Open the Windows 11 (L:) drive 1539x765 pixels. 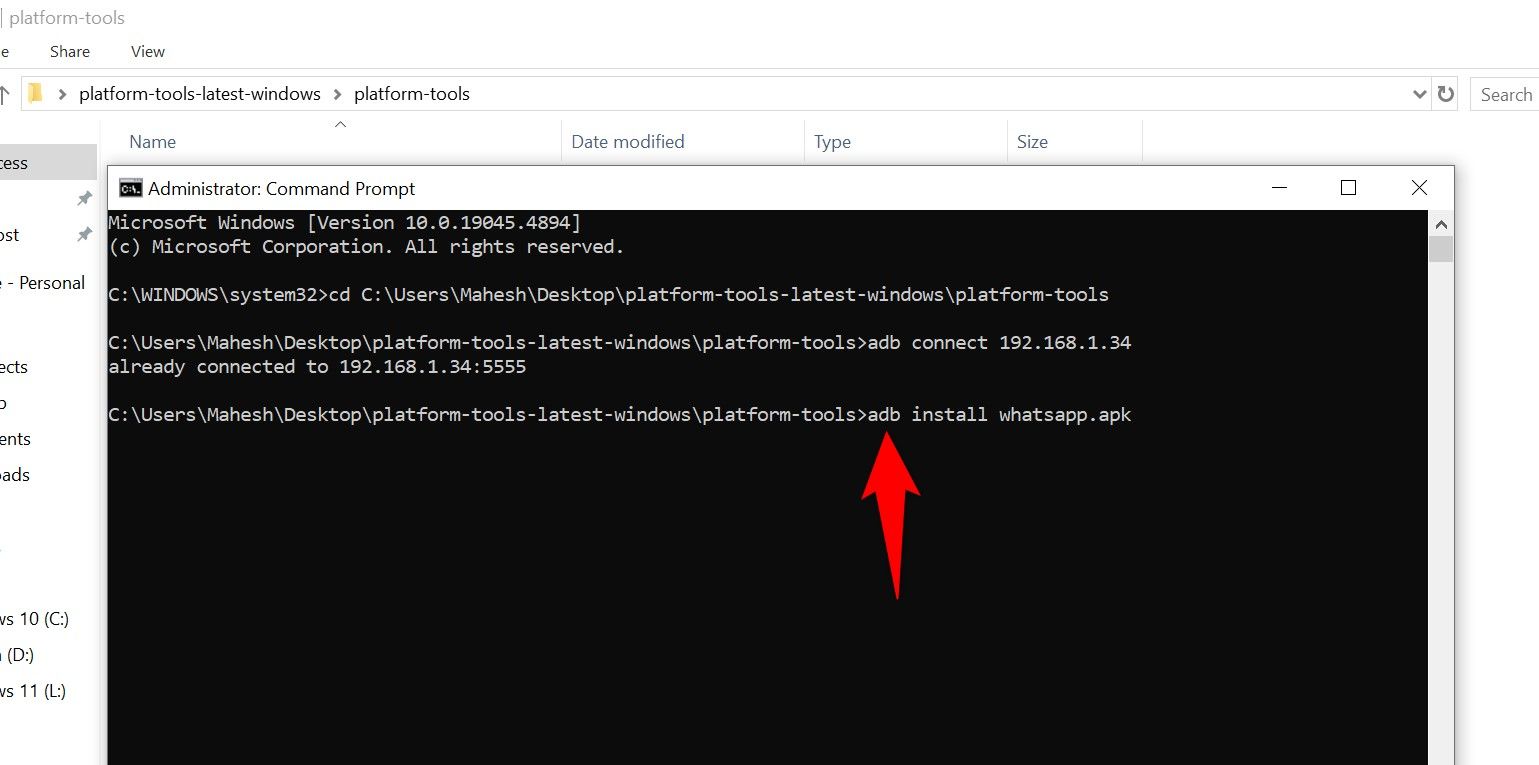point(35,690)
